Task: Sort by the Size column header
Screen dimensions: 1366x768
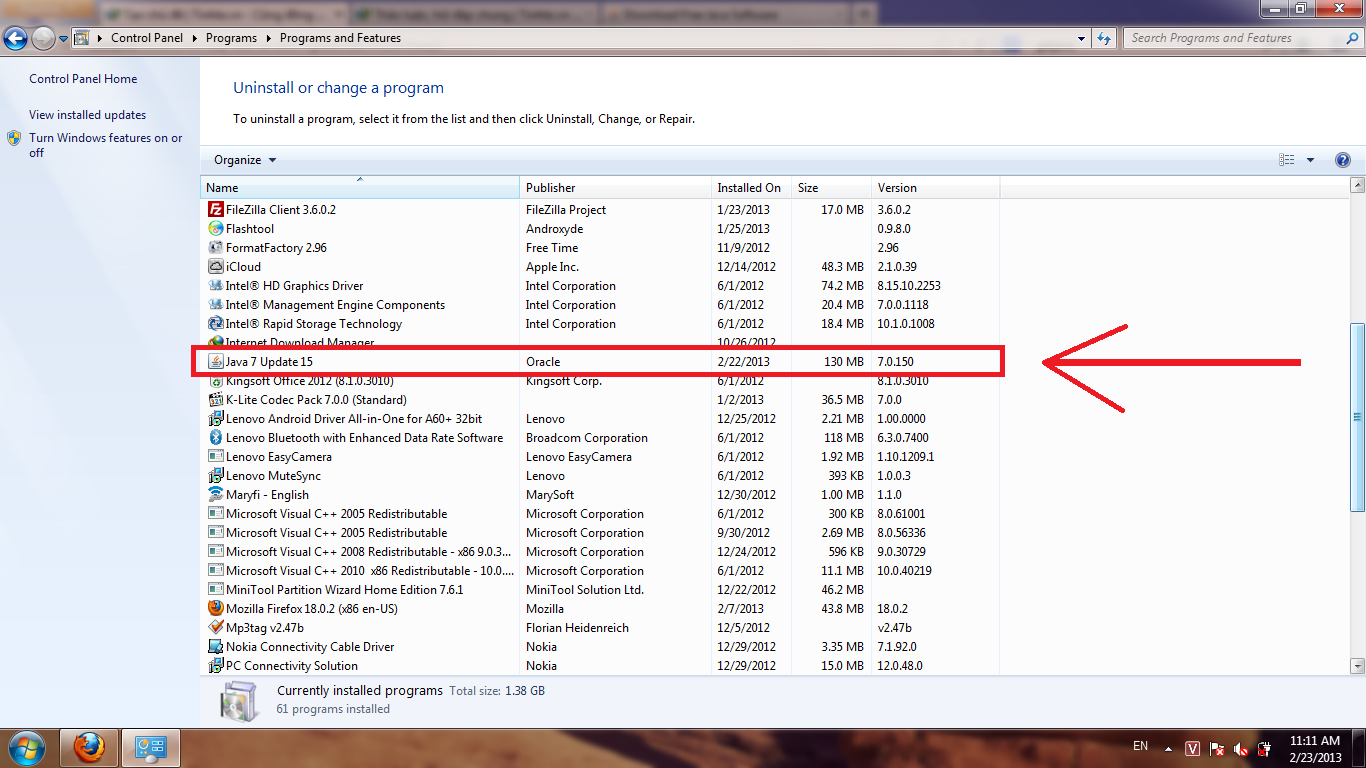Action: click(831, 188)
